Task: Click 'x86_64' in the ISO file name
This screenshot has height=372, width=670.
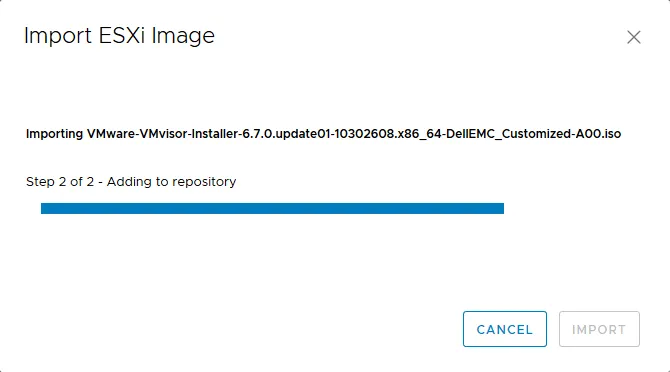Action: coord(419,134)
